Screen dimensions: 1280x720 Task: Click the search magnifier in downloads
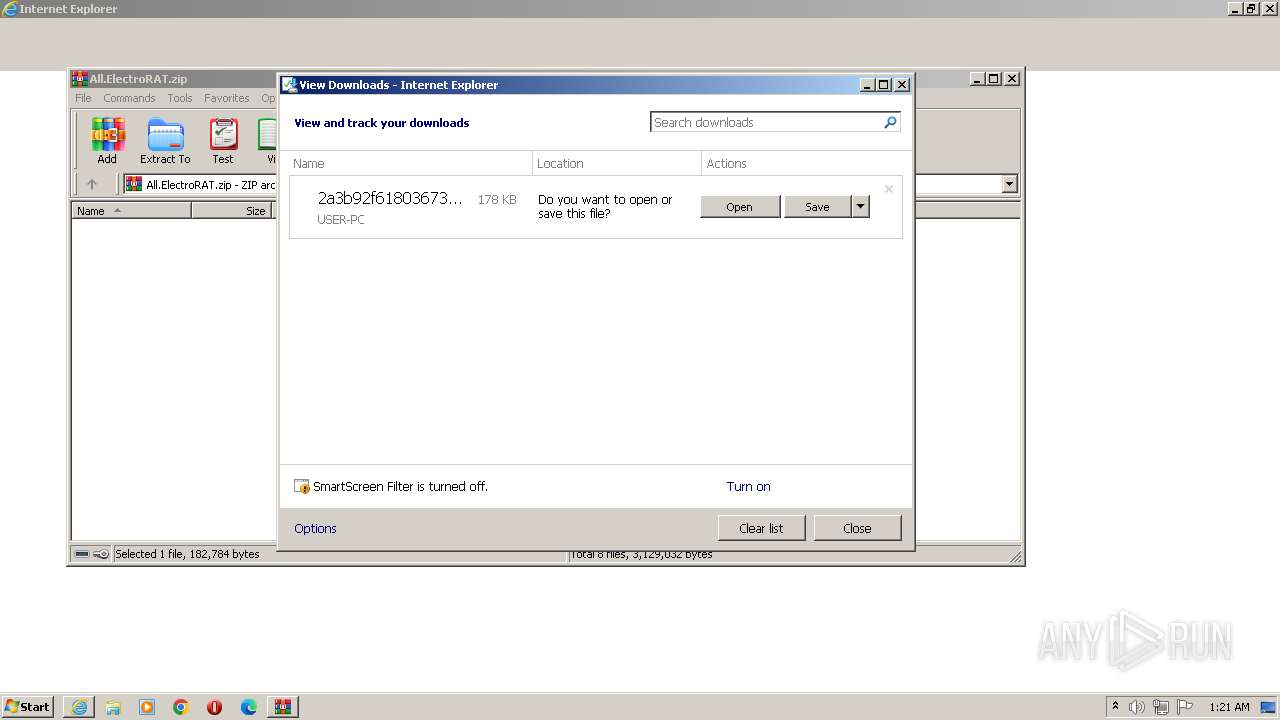tap(890, 122)
